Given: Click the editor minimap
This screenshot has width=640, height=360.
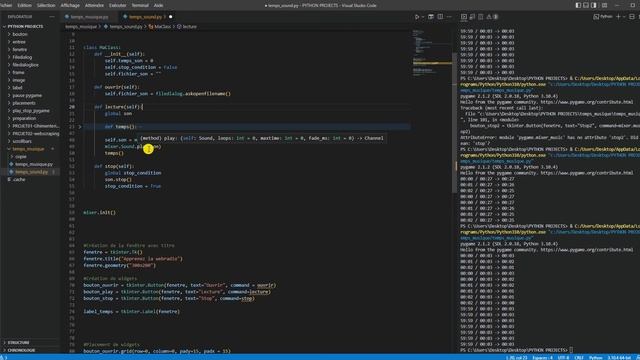Looking at the screenshot, I should 431,53.
